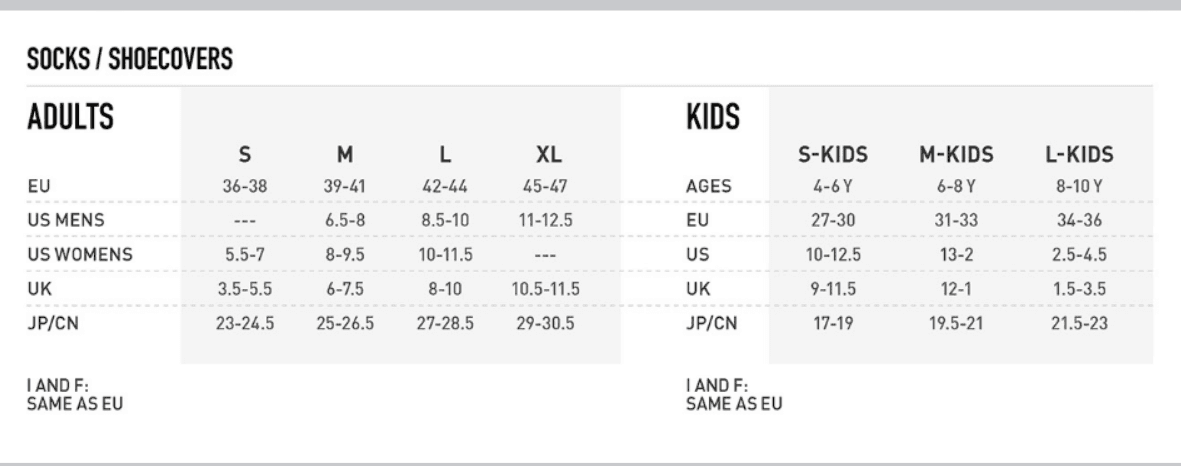Click the M-KIDS column header
Screen dimensions: 1181x466
pos(956,155)
